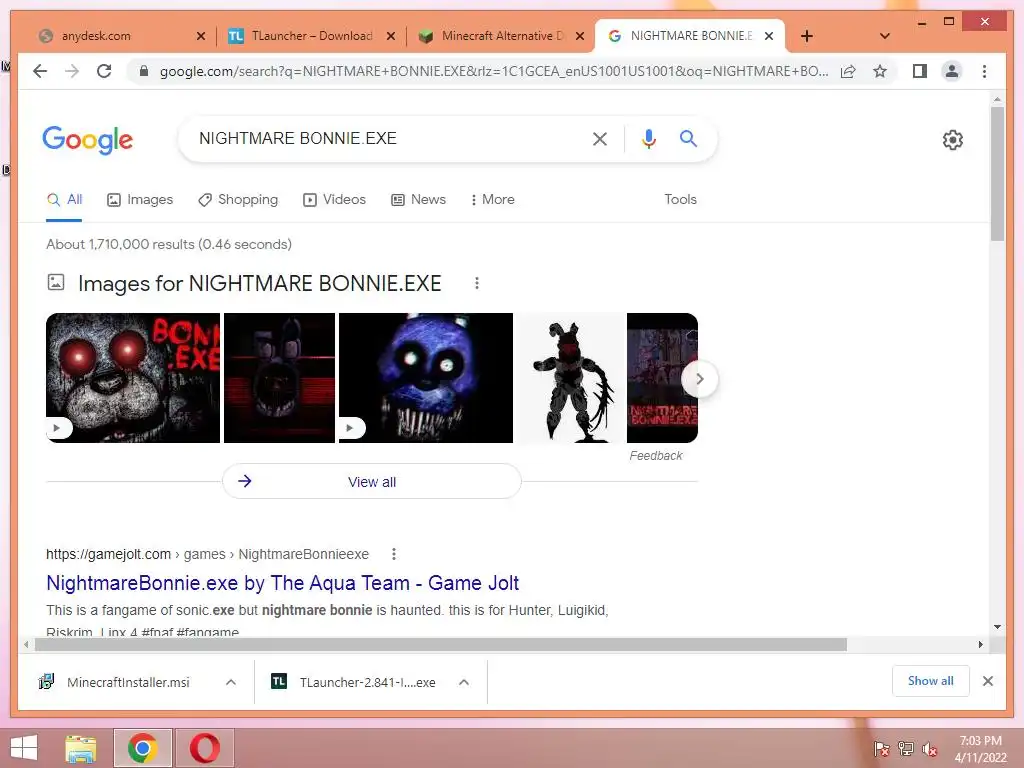
Task: Go to Google homepage logo
Action: coord(88,139)
